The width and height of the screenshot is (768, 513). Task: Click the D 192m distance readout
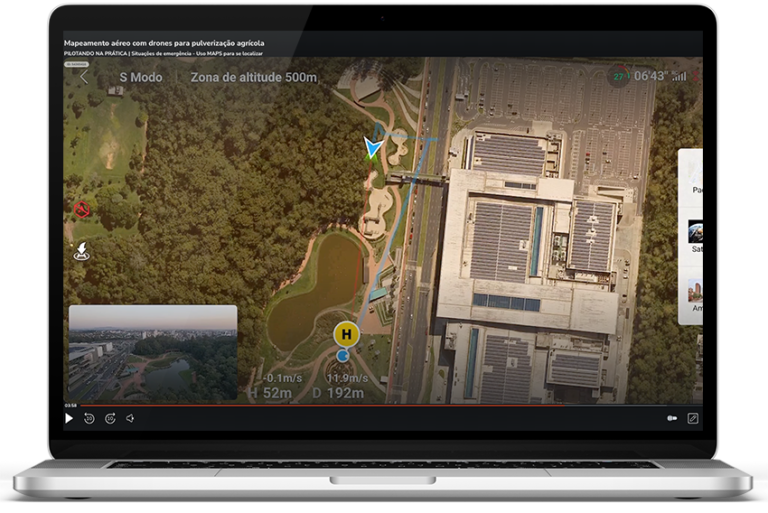(338, 393)
